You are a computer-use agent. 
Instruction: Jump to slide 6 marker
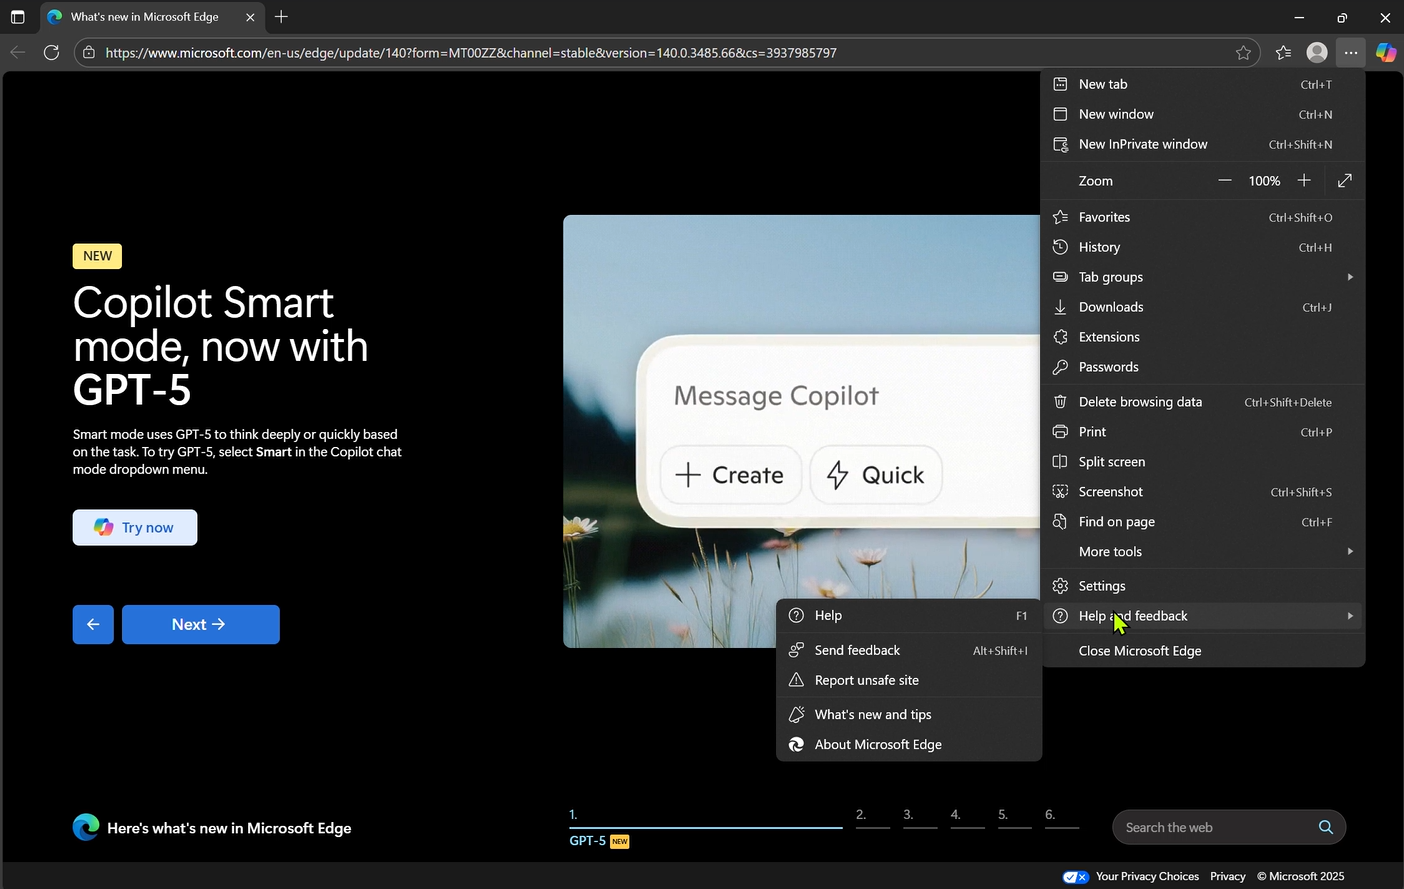click(1062, 817)
